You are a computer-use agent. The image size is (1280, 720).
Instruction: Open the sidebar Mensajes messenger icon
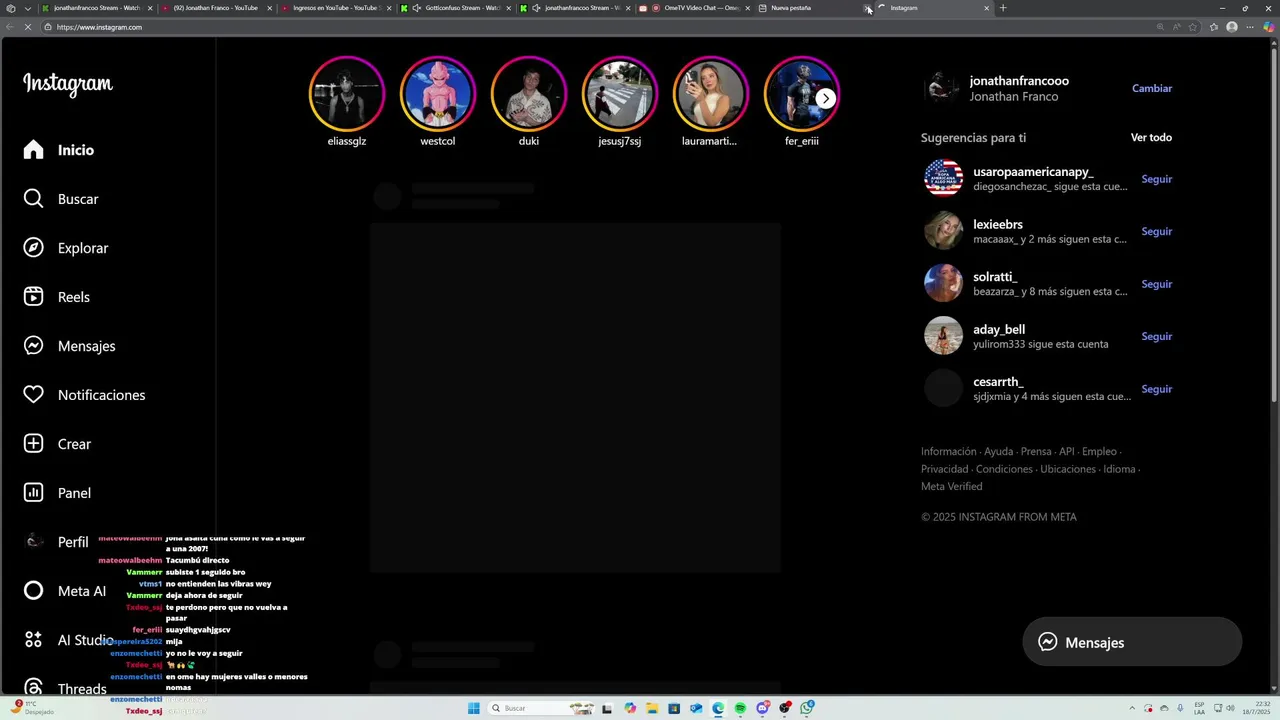[33, 346]
